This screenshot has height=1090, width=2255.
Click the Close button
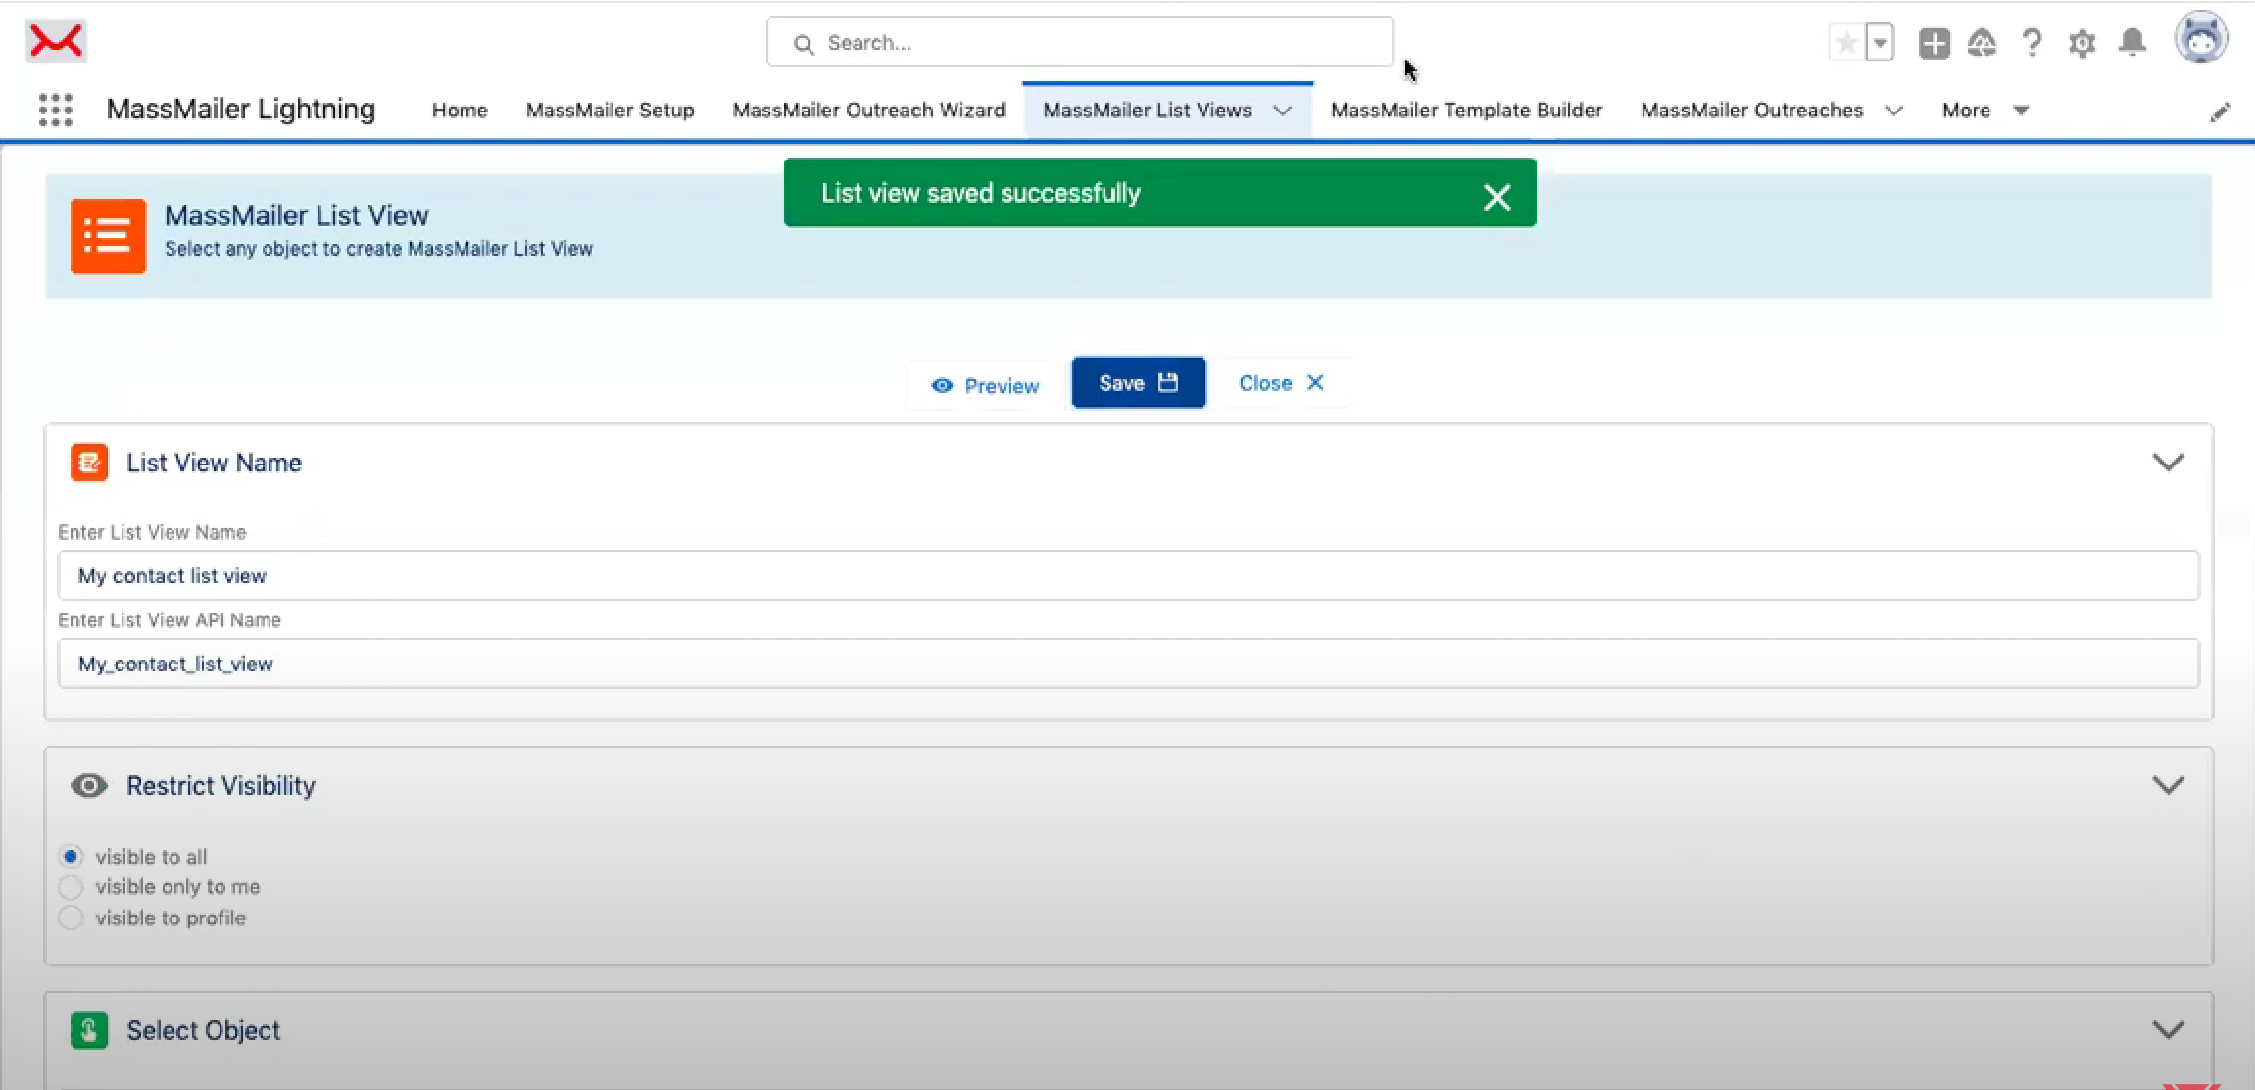click(x=1282, y=383)
